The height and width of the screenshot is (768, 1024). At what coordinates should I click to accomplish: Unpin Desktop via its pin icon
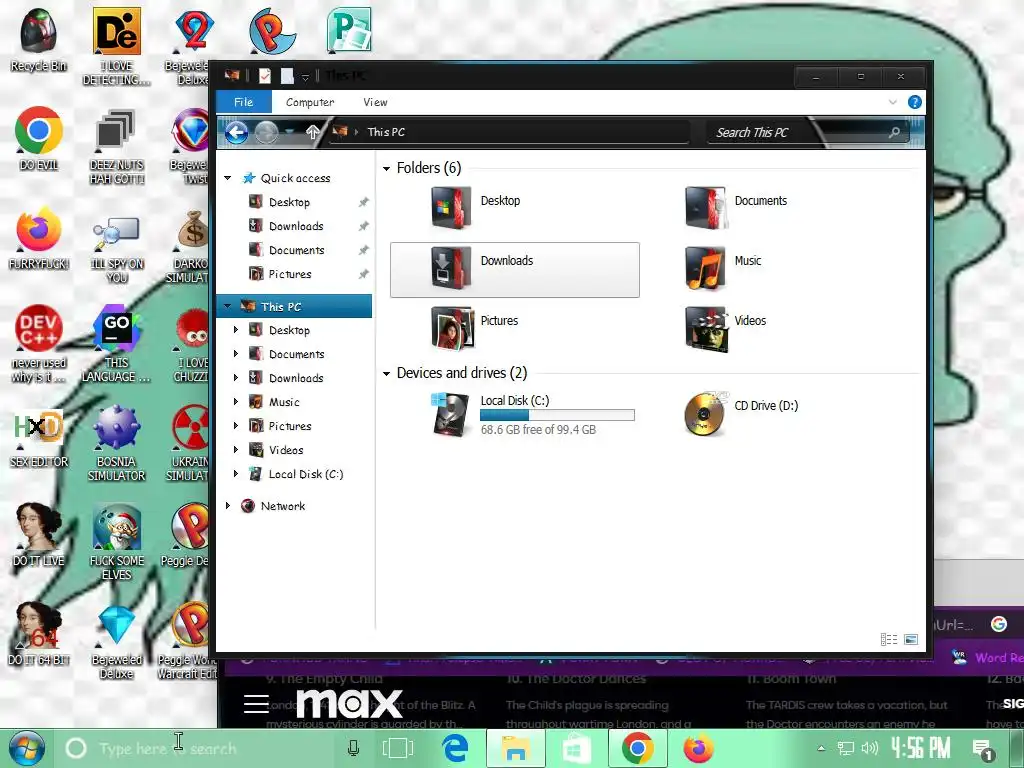[364, 202]
